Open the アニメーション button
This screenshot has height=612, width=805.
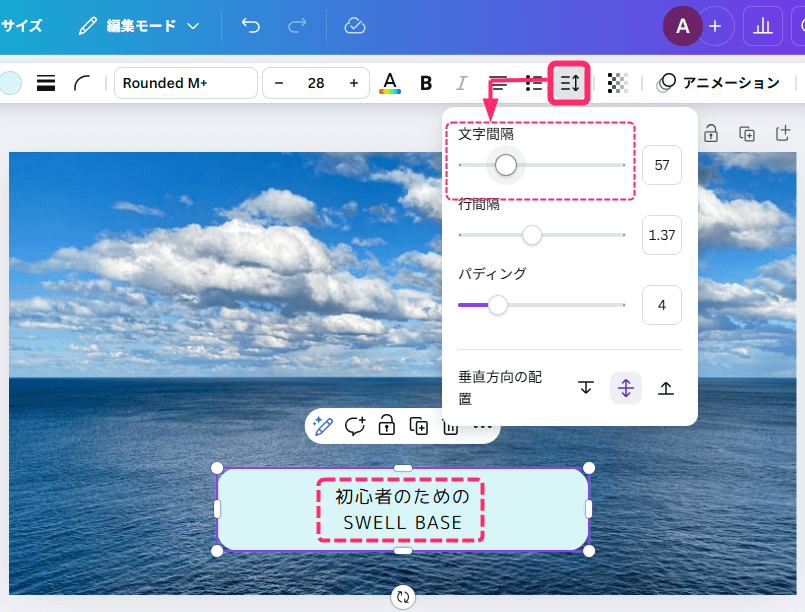[718, 83]
